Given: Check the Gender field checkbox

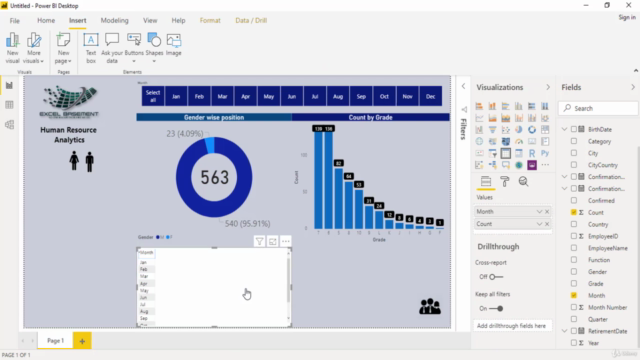Looking at the screenshot, I should [574, 271].
